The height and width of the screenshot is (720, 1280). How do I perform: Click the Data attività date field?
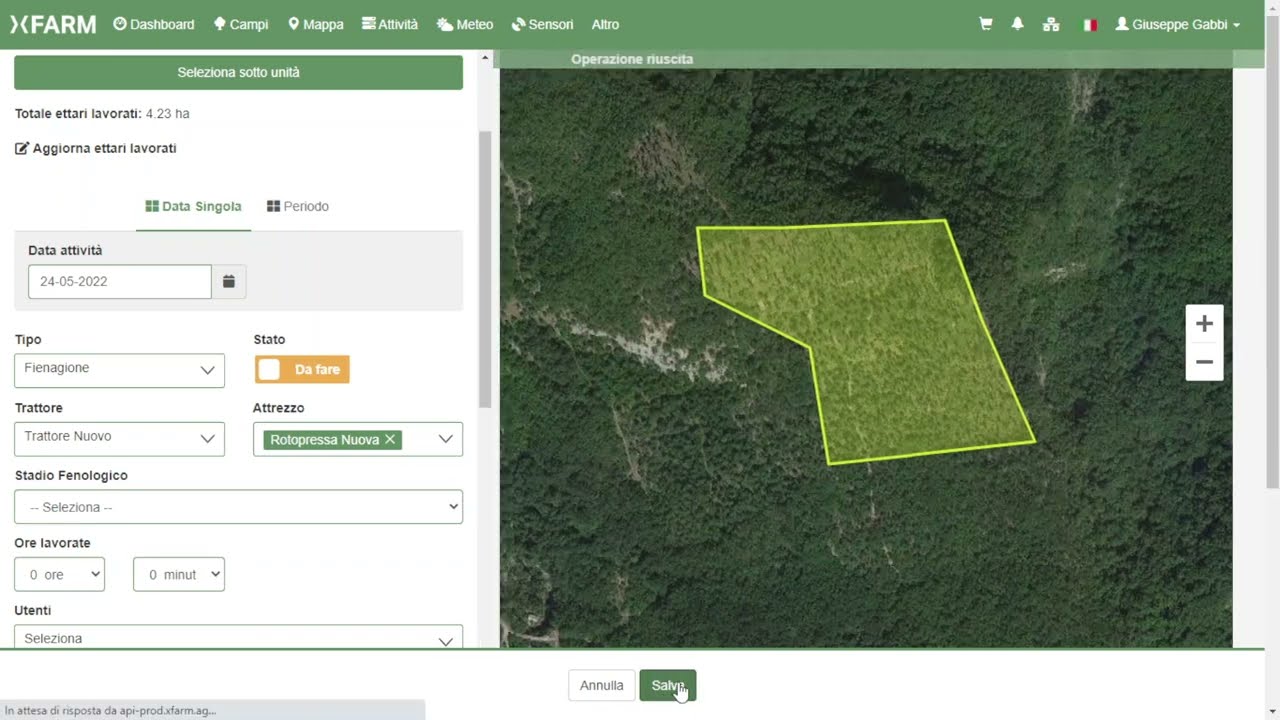click(x=120, y=282)
